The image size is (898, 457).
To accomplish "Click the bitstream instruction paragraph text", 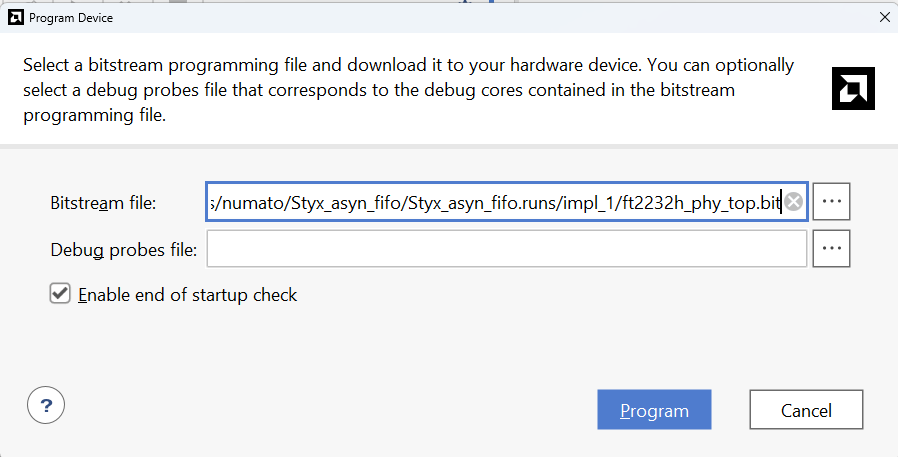I will pyautogui.click(x=400, y=90).
